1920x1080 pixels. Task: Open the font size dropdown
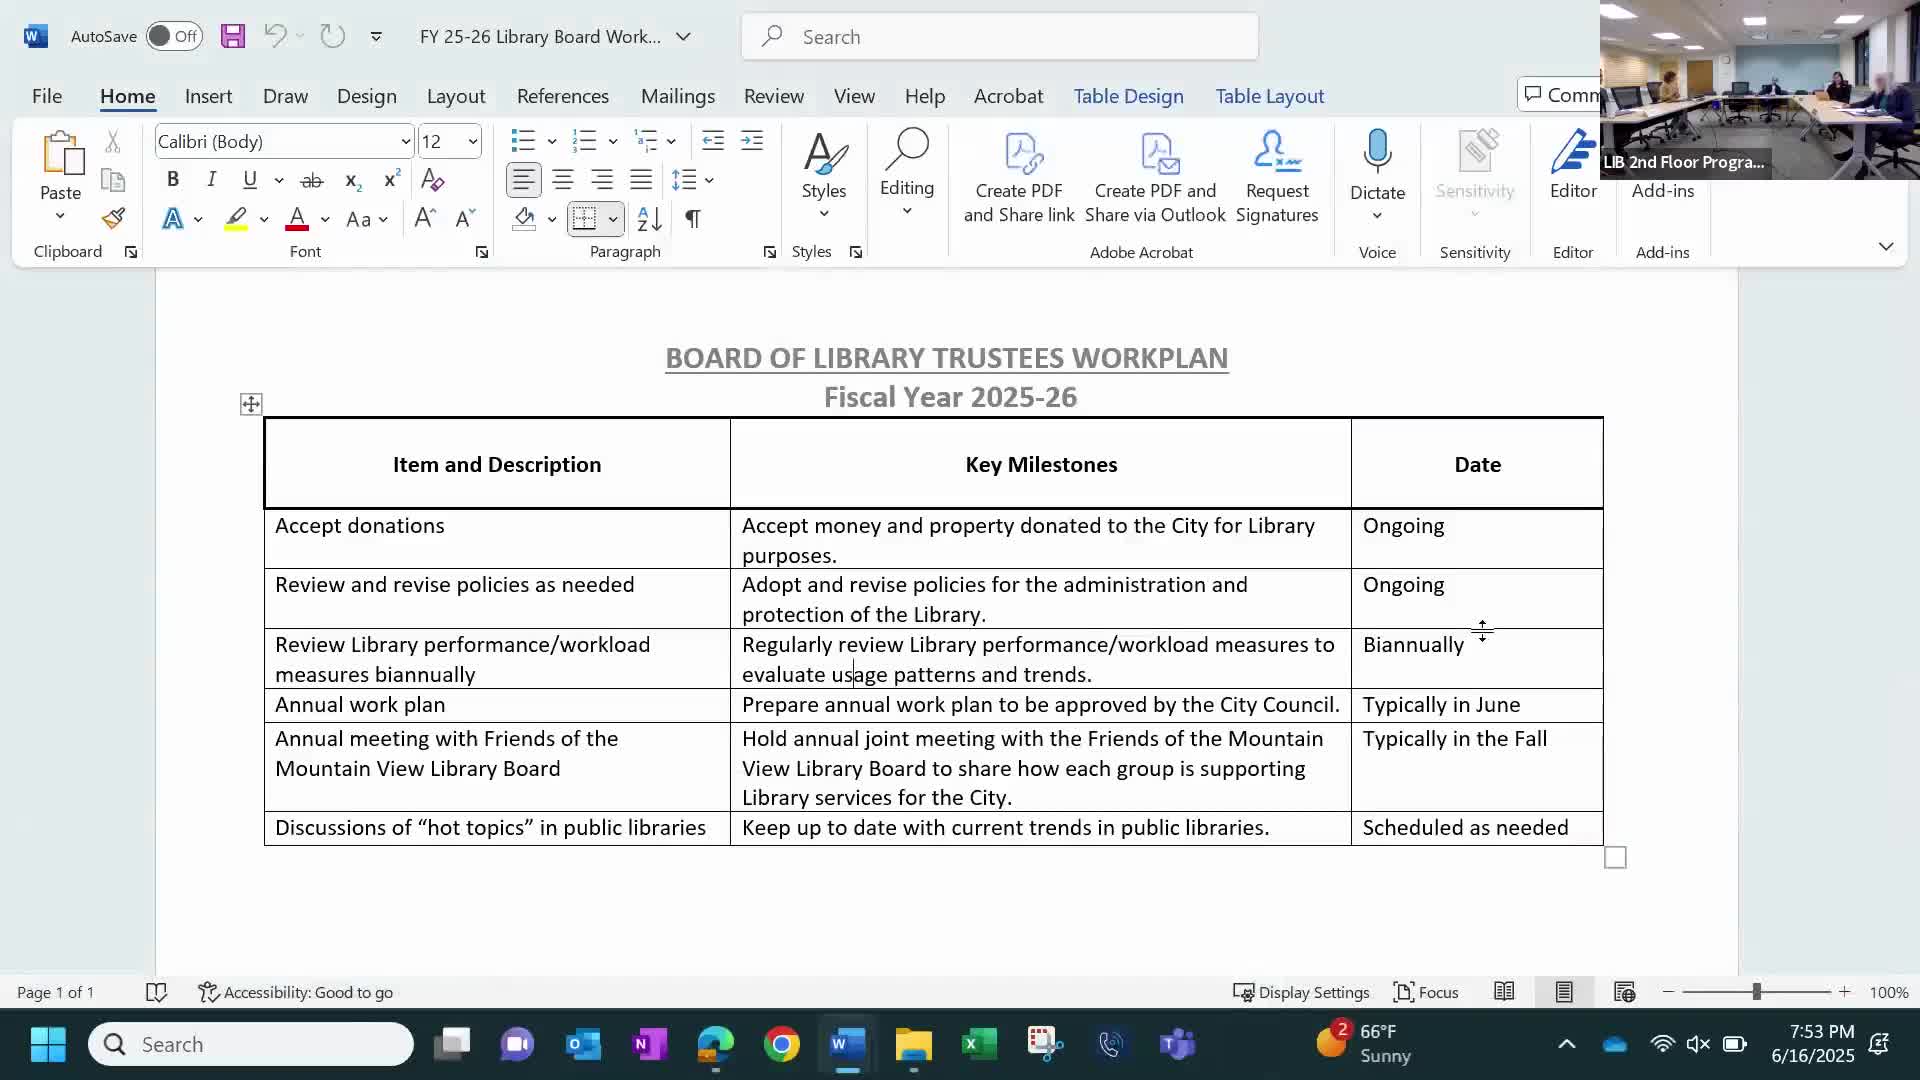[472, 142]
